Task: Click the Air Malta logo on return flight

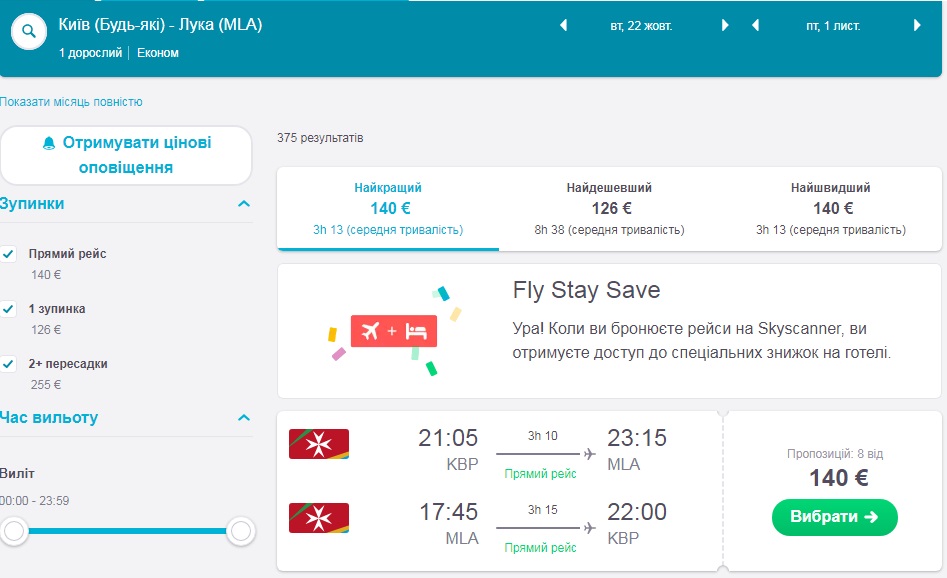Action: (318, 518)
